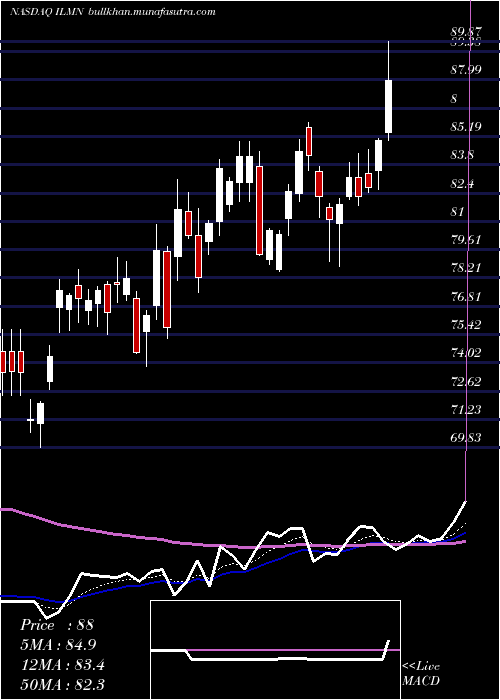Click the <<Live MACD label
Screen dimensions: 500x700
click(x=421, y=673)
